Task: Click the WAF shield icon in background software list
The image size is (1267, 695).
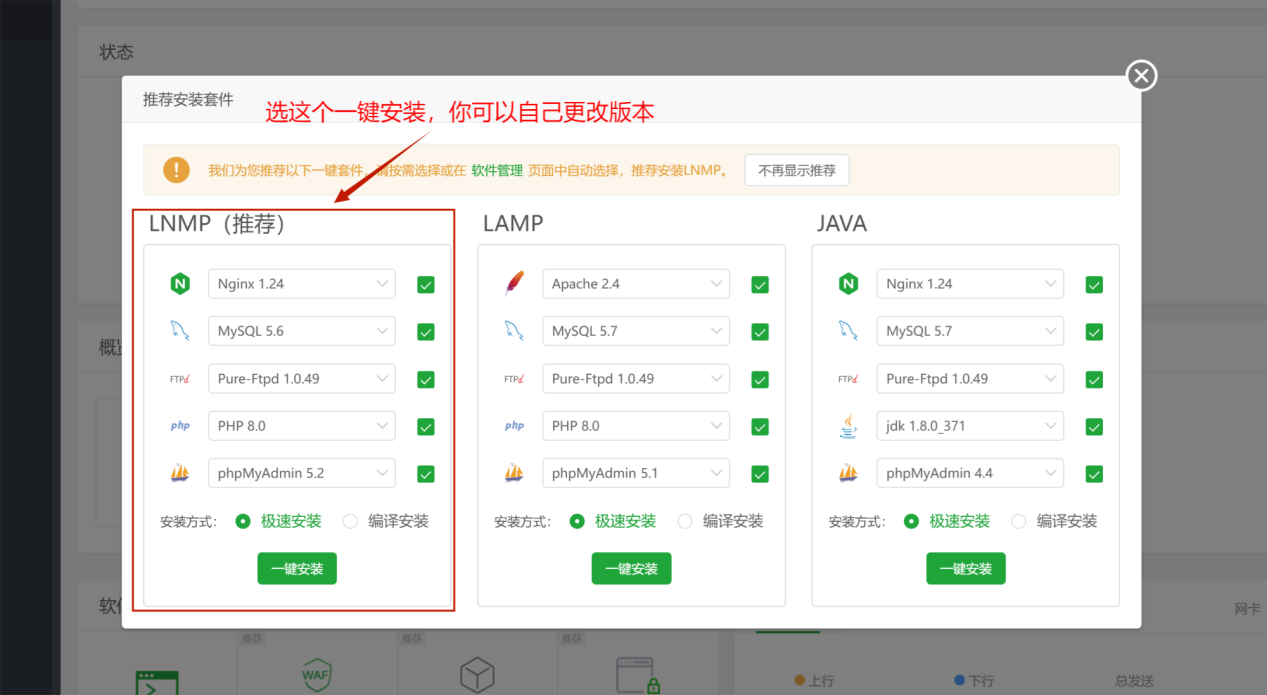Action: click(316, 676)
